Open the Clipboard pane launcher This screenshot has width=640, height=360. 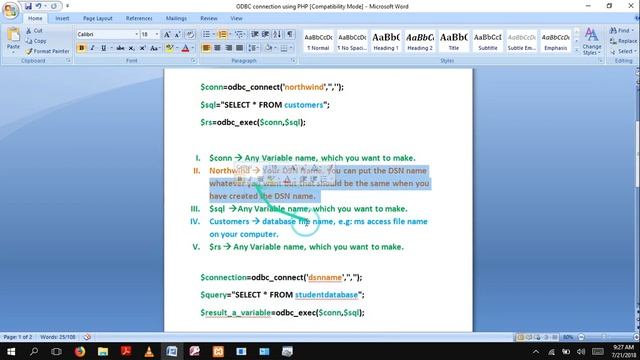(69, 61)
